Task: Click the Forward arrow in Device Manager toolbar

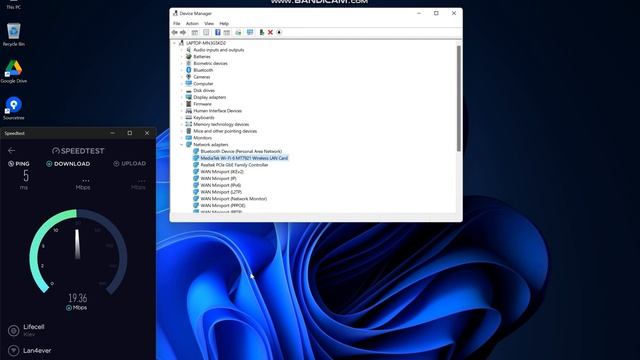Action: [183, 32]
